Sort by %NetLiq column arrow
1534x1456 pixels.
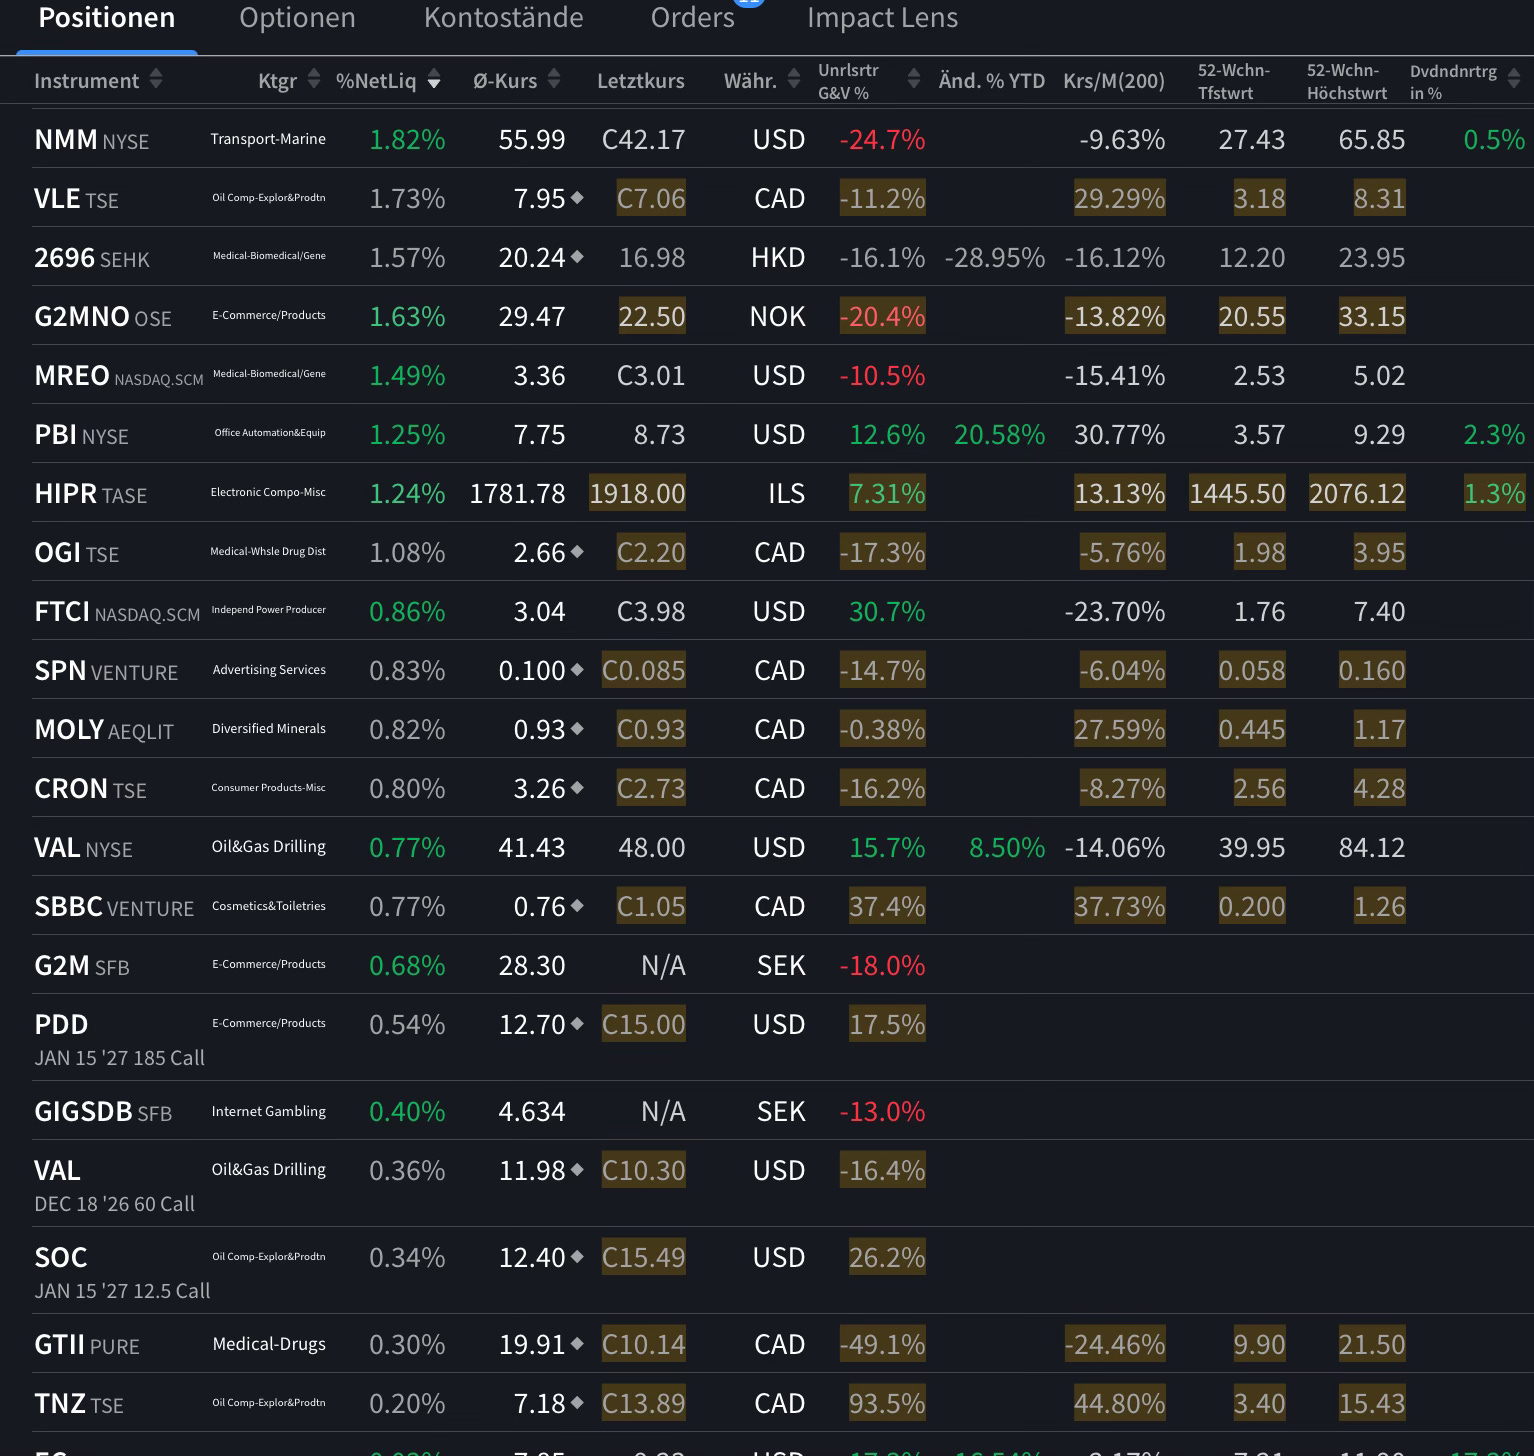(434, 80)
